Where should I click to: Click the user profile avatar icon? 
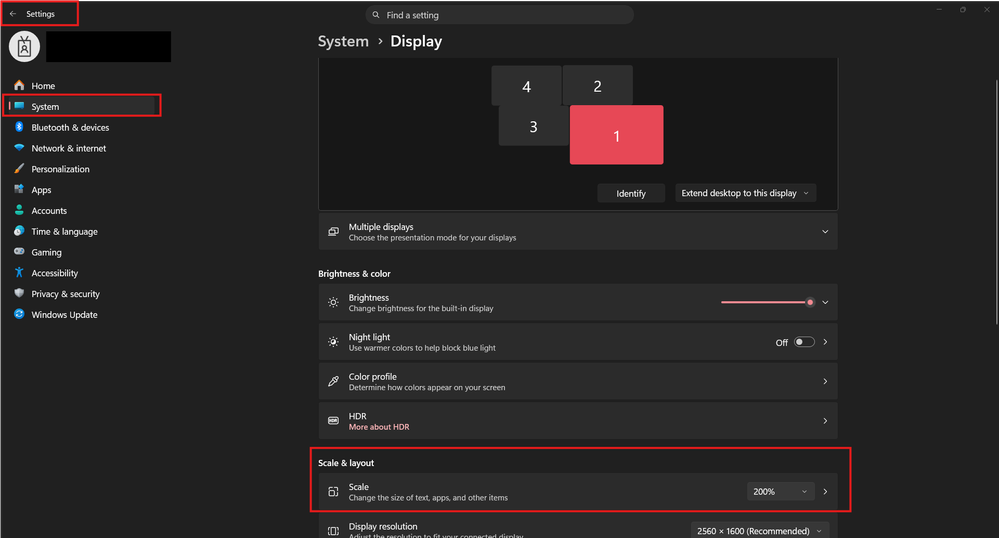(x=24, y=46)
